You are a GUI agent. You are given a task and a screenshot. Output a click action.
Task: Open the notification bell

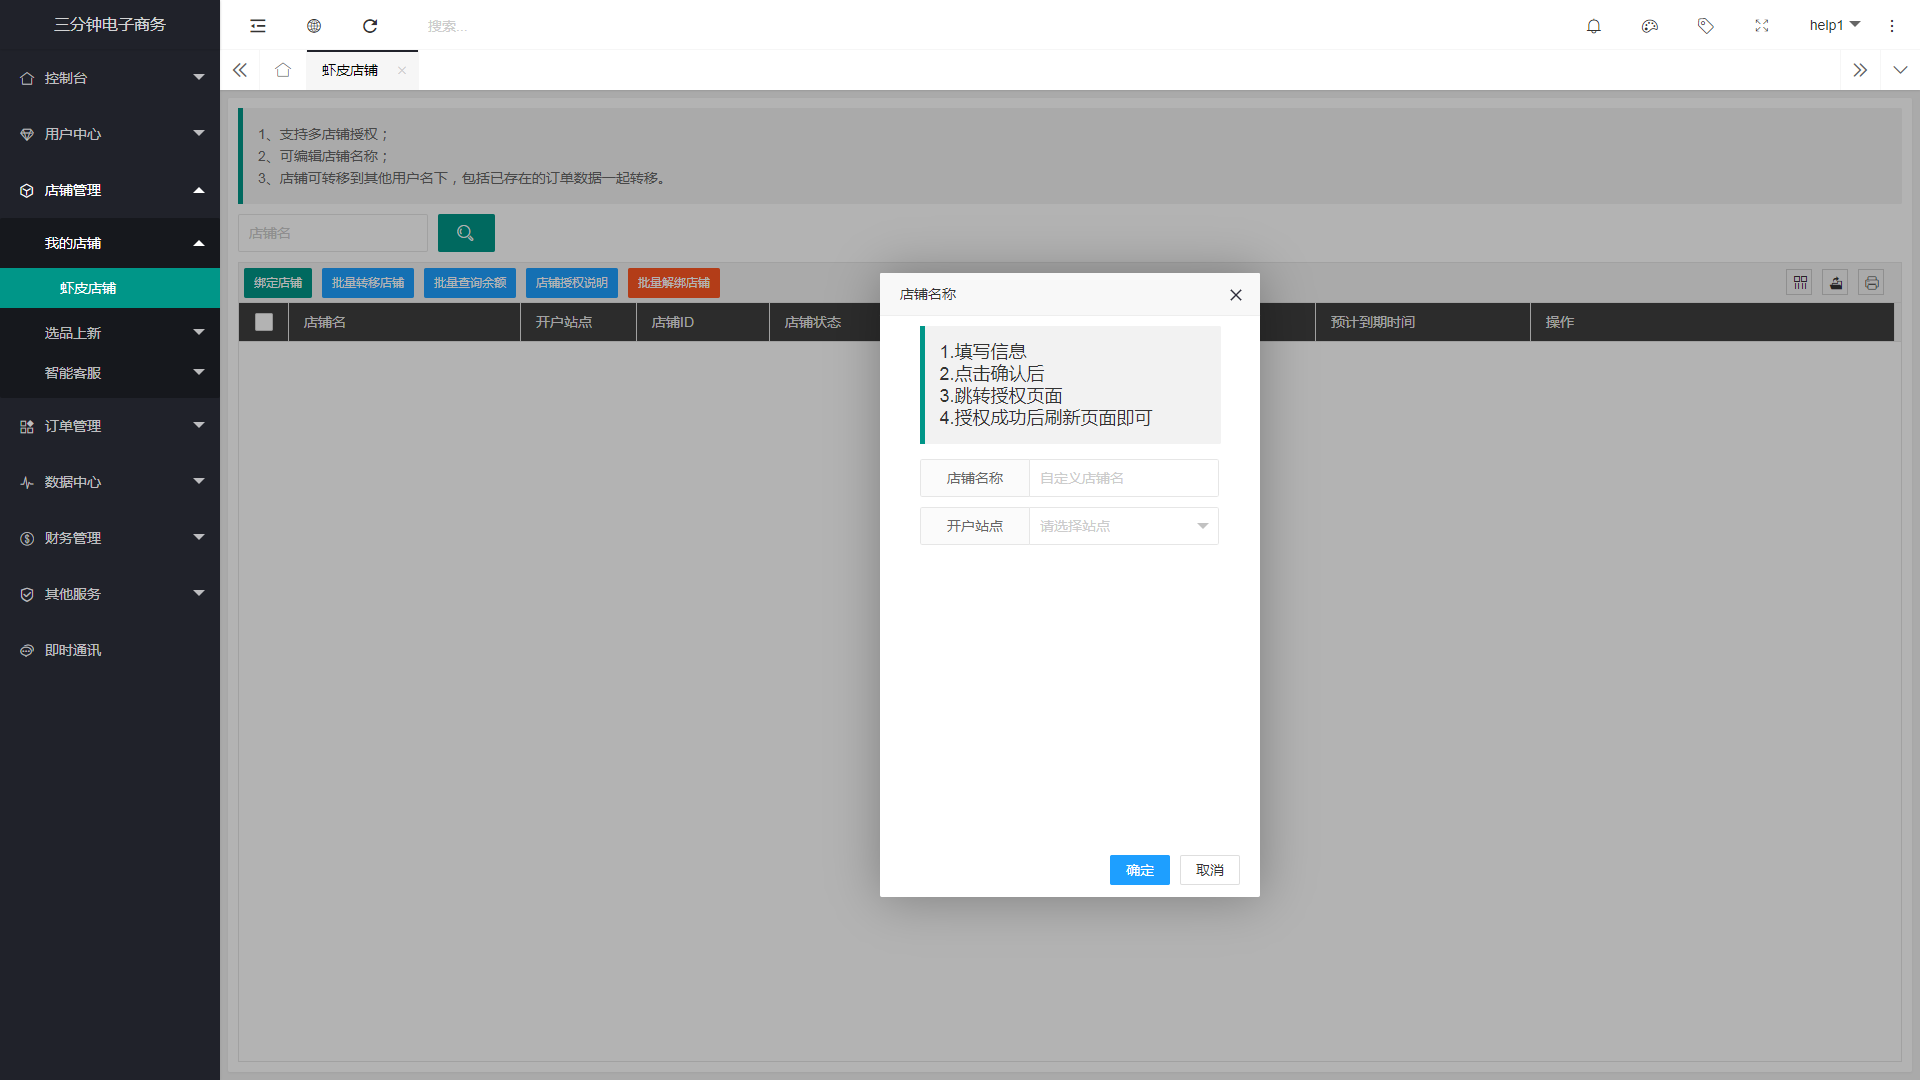point(1594,26)
